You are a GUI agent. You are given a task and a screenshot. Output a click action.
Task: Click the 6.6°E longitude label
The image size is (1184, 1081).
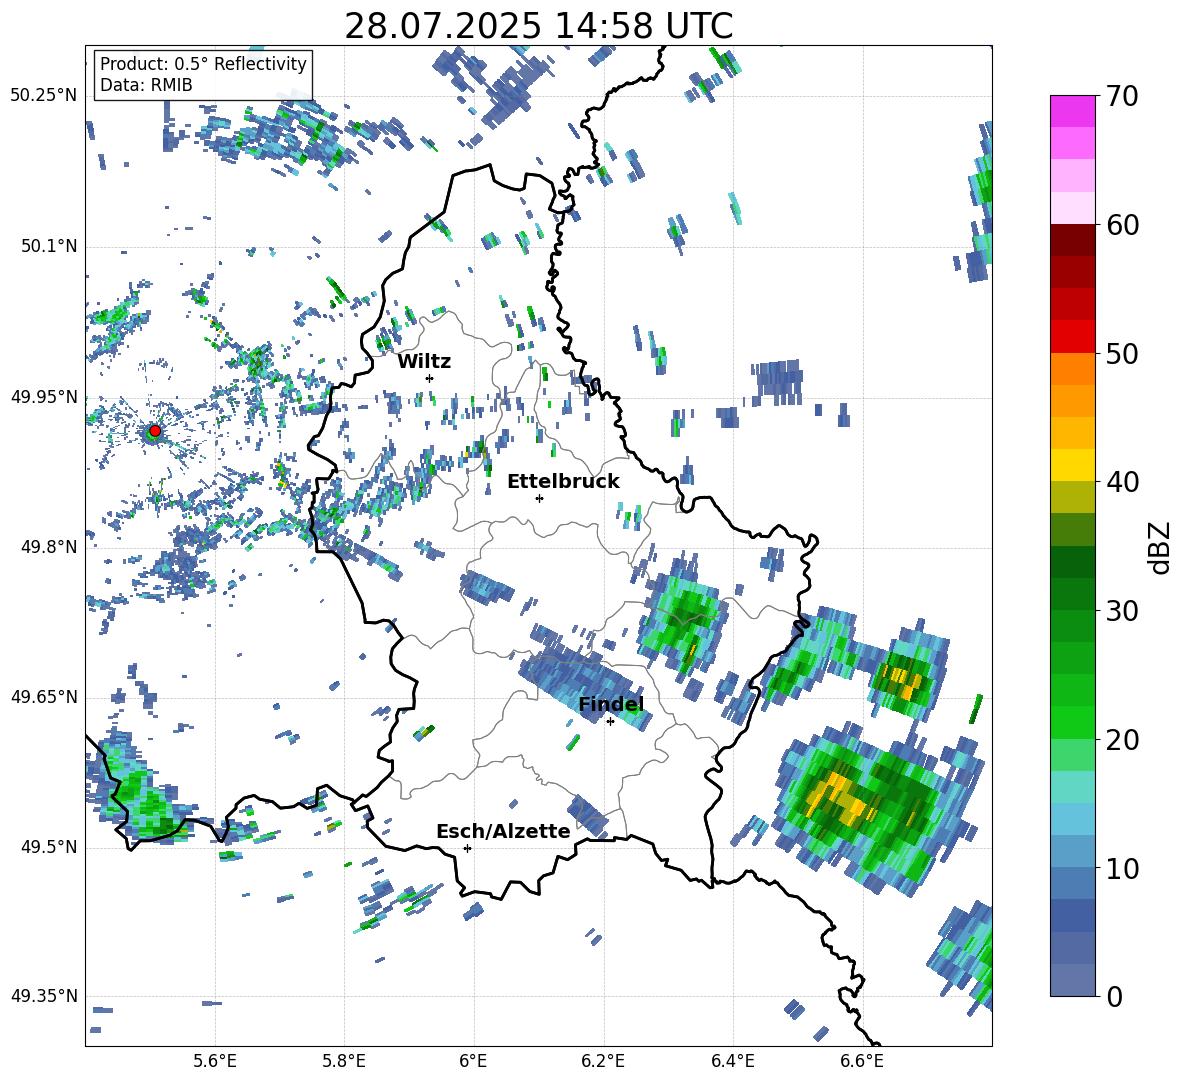click(862, 1061)
